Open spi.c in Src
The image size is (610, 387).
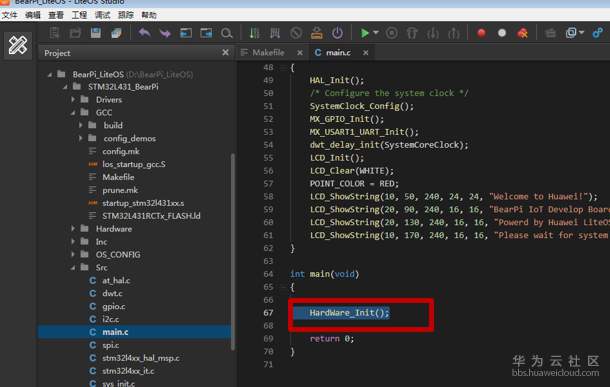(110, 345)
